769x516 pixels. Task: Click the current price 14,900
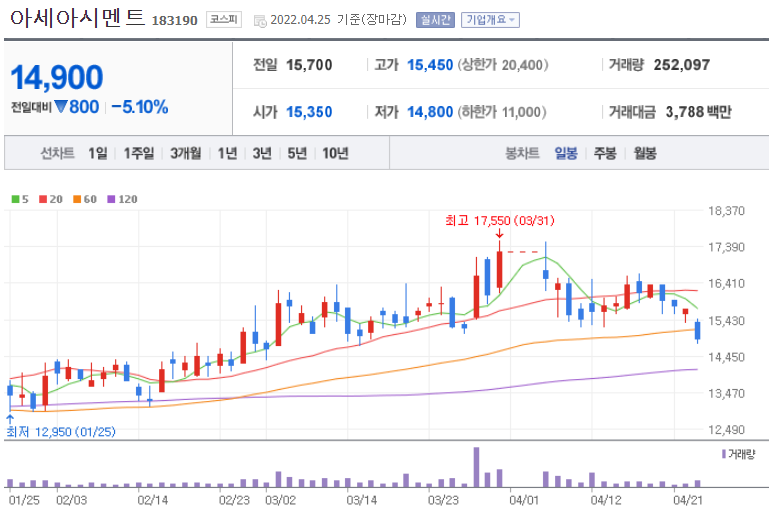57,77
